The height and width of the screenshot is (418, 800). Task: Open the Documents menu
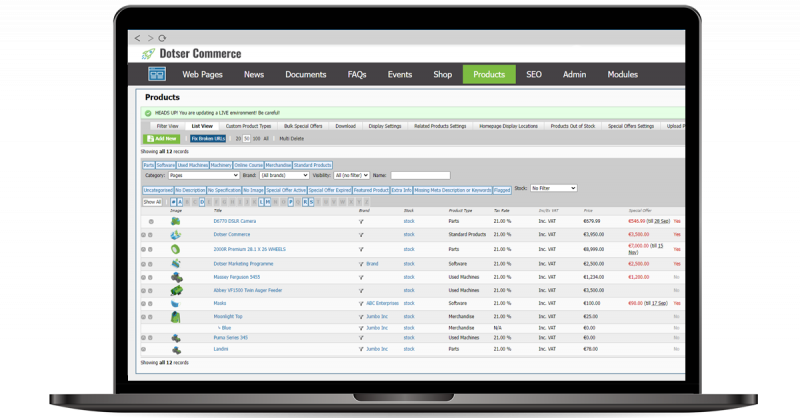tap(306, 75)
